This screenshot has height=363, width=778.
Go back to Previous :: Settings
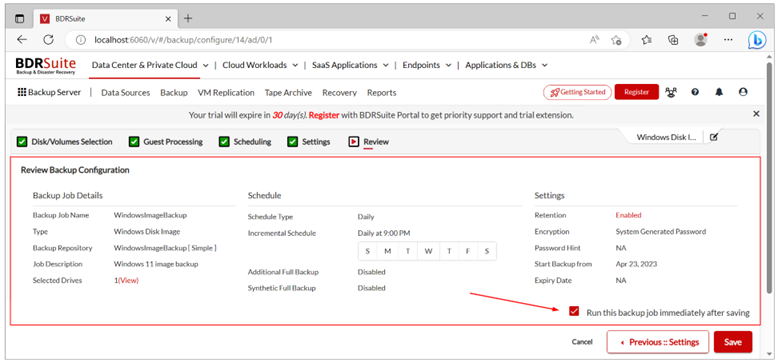[x=658, y=342]
